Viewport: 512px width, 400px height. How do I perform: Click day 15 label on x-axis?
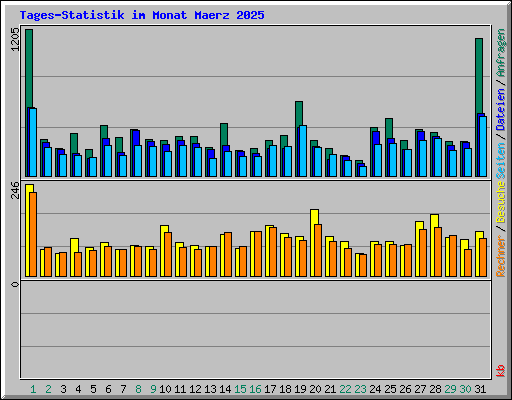[240, 389]
